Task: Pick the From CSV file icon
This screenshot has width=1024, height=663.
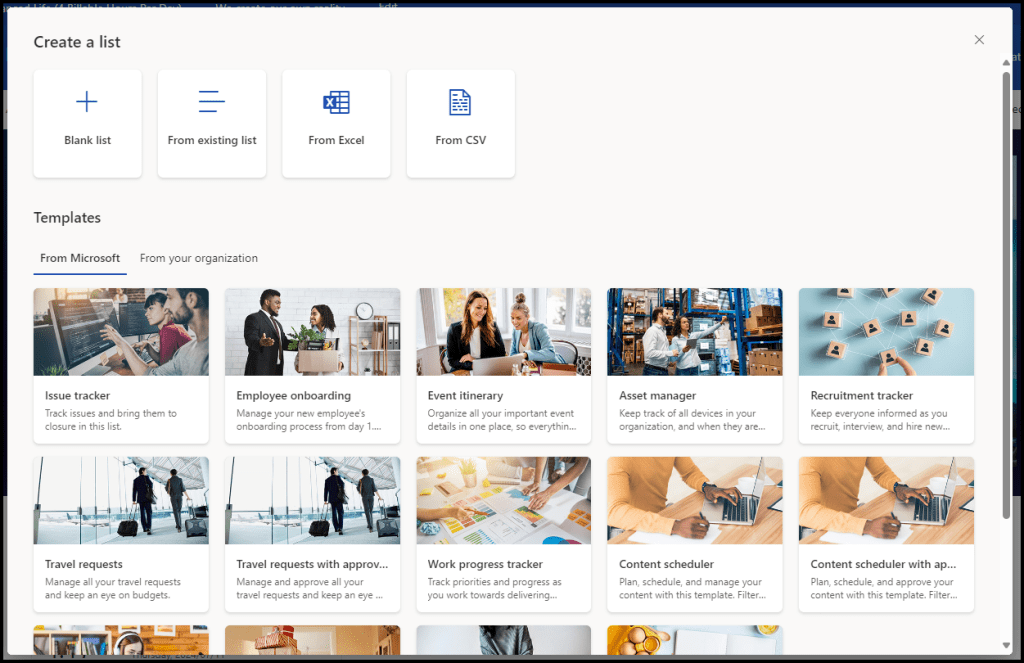Action: (x=460, y=102)
